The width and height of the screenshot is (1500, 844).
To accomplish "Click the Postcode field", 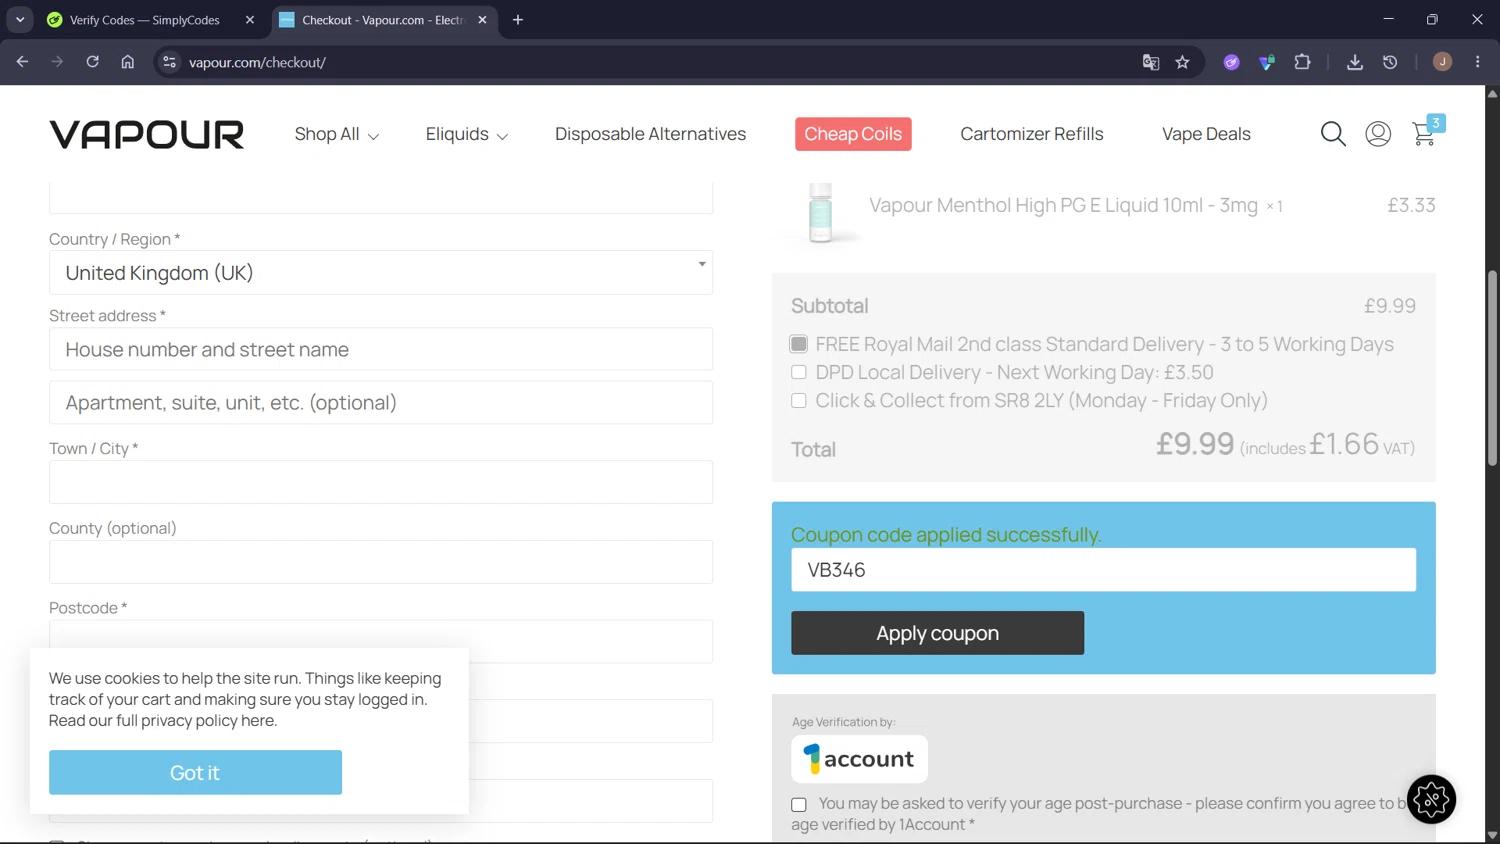I will tap(381, 641).
